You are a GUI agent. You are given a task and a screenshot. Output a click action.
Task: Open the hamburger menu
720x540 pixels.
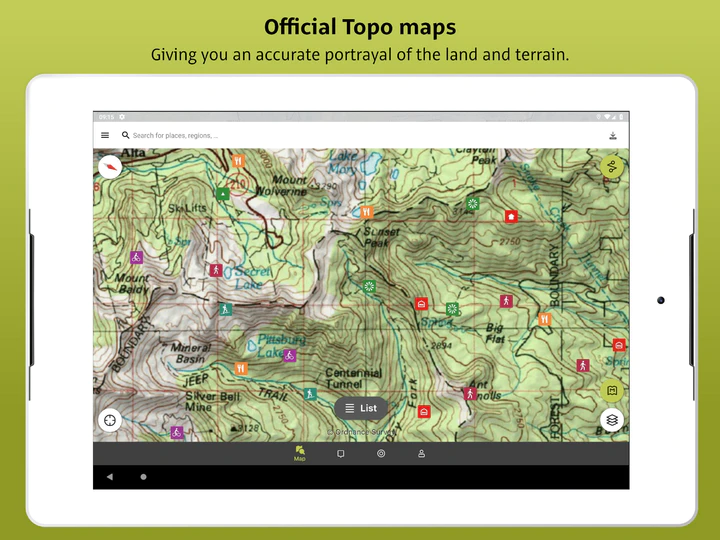pyautogui.click(x=105, y=135)
